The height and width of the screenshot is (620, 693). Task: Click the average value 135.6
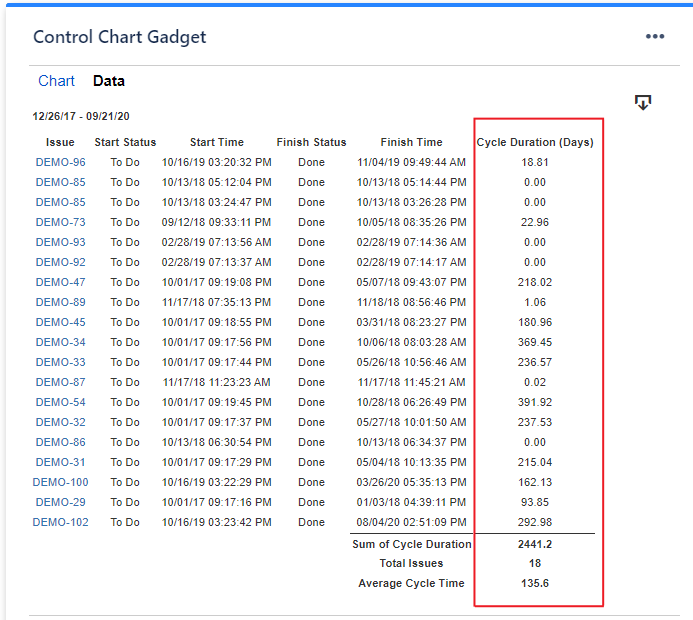[x=535, y=583]
